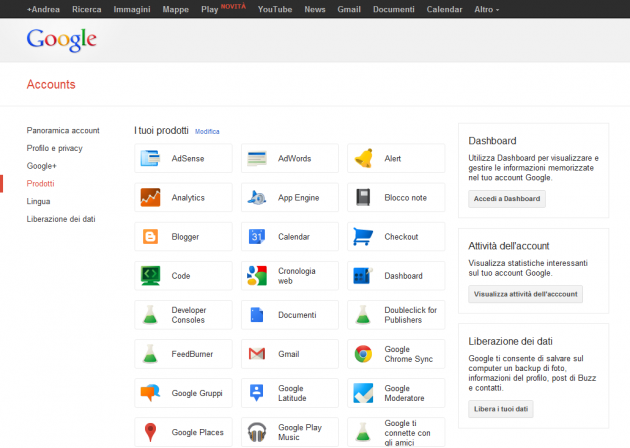
Task: Click the Blocco note notebook icon
Action: tap(363, 197)
